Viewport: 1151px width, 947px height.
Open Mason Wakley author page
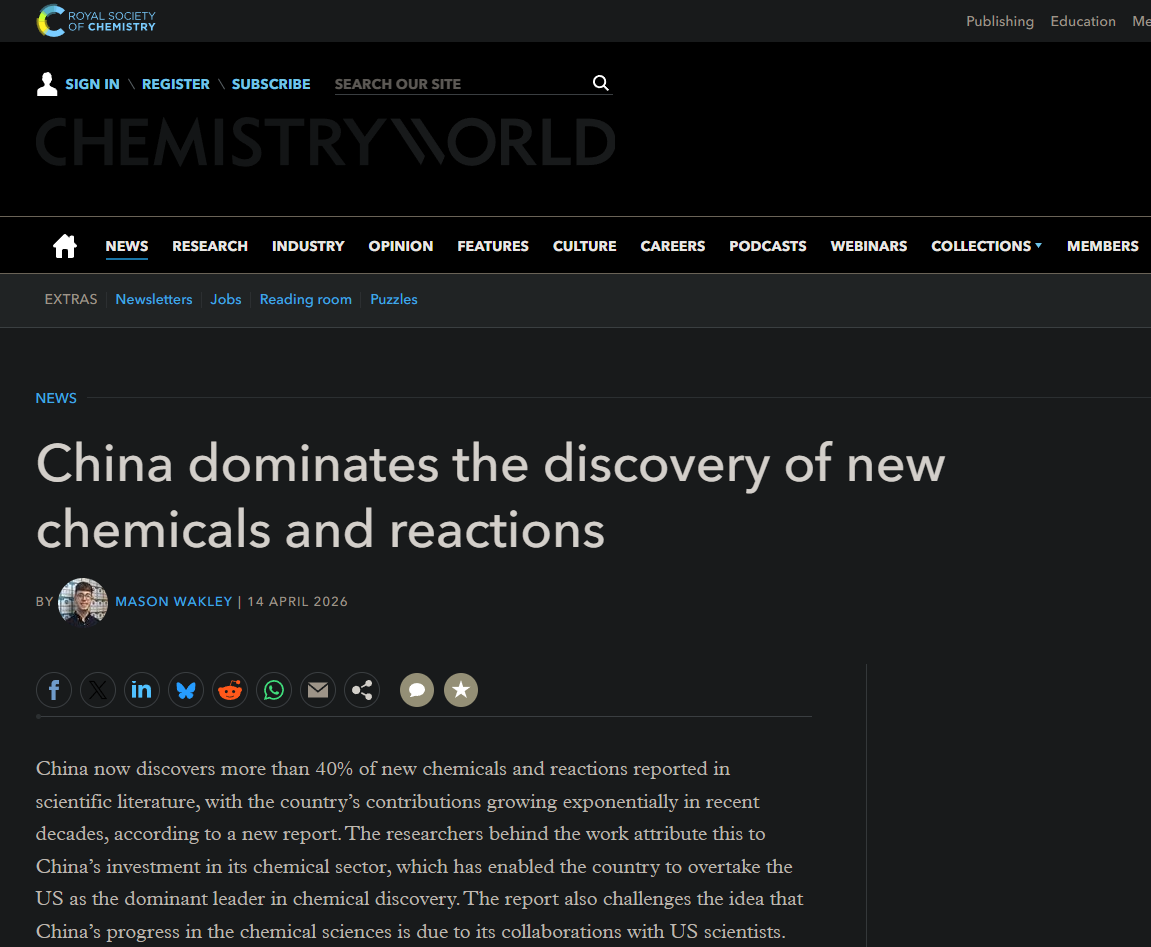click(x=173, y=601)
